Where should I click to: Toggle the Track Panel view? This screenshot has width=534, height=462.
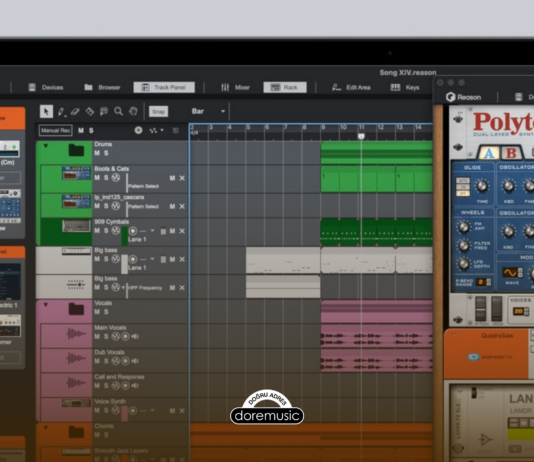point(164,87)
